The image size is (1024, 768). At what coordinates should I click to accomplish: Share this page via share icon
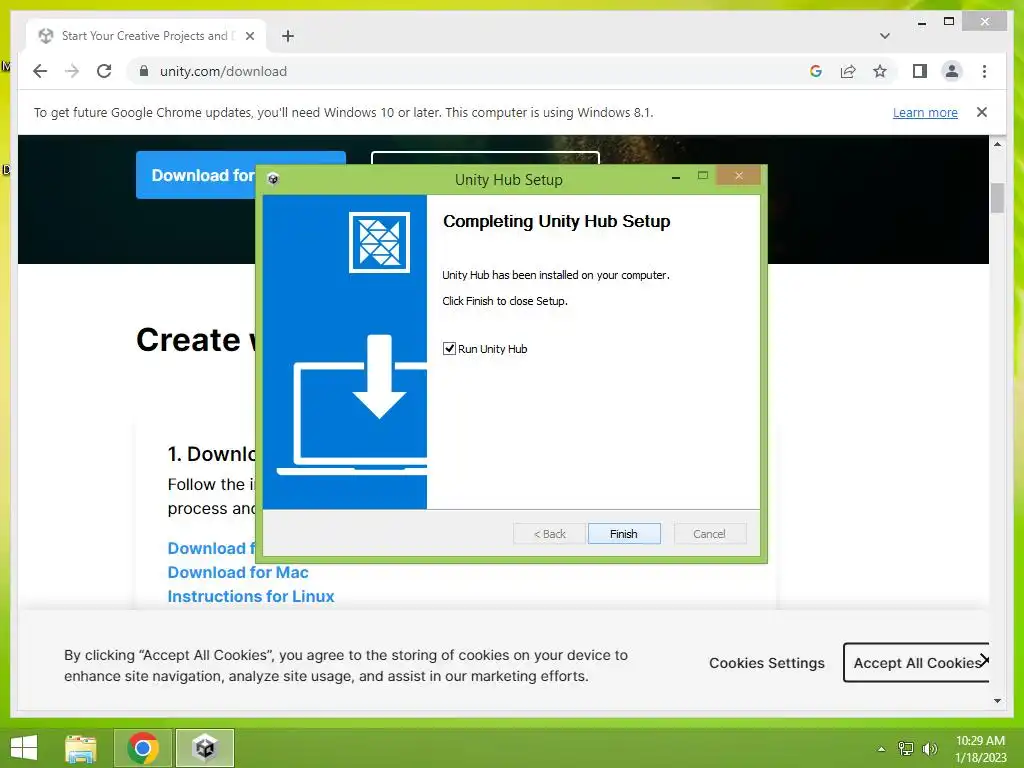coord(848,71)
